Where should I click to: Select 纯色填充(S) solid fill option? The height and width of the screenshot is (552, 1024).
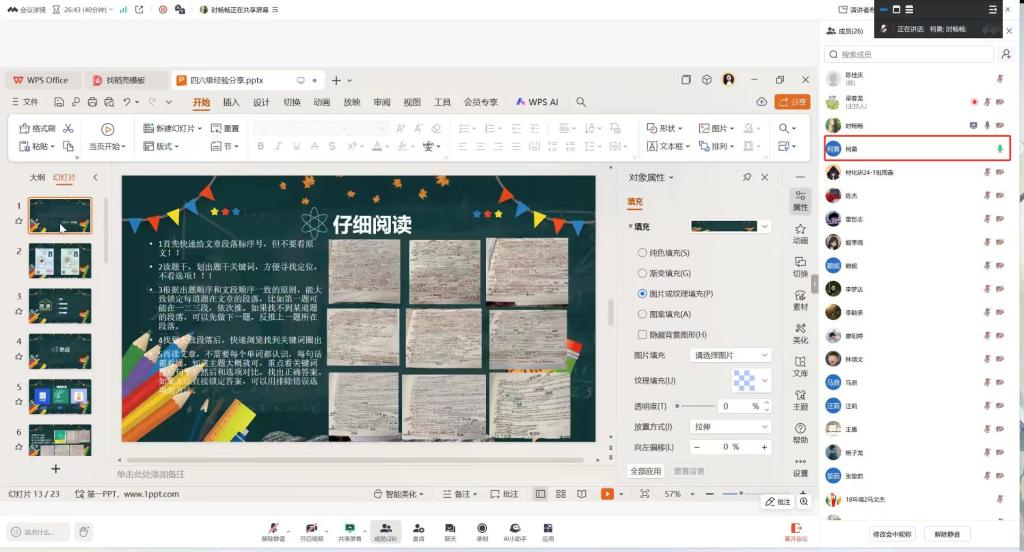(643, 253)
